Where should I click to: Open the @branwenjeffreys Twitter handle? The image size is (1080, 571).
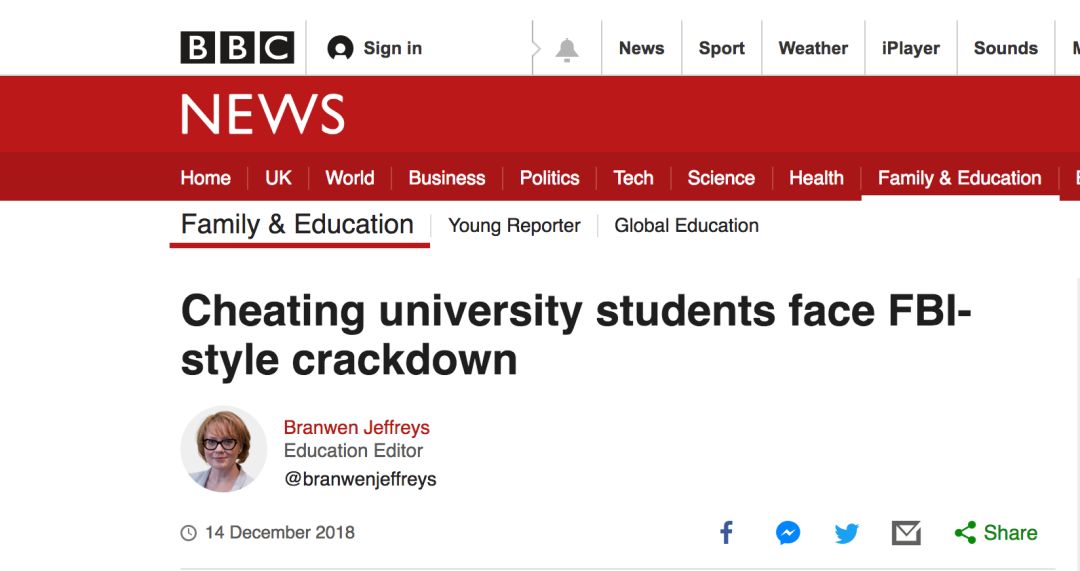pyautogui.click(x=360, y=479)
